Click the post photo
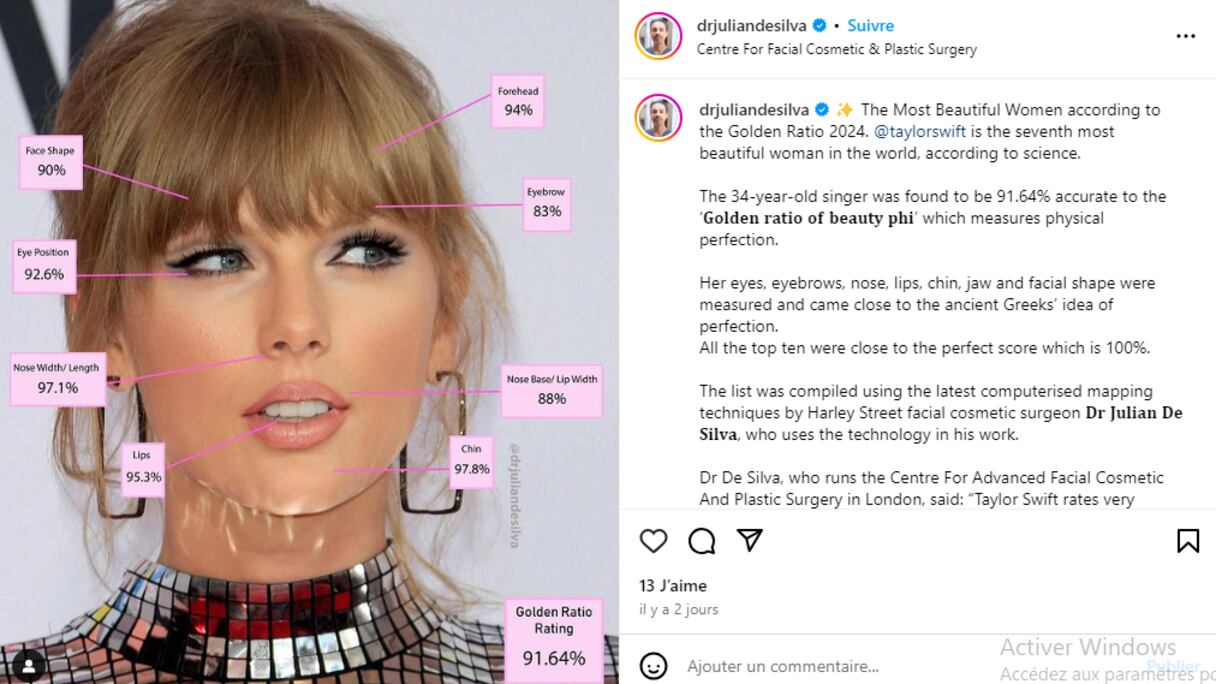Screen dimensions: 1216x684 pos(309,342)
